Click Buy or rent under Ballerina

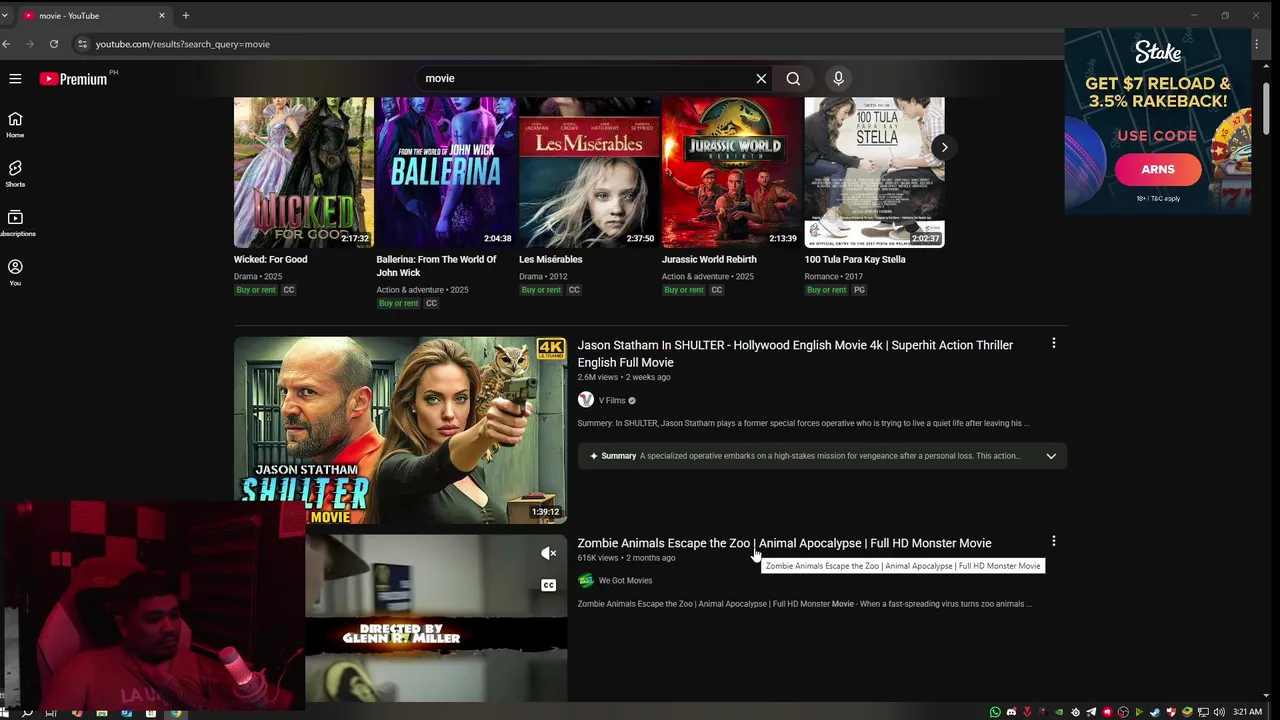[398, 303]
